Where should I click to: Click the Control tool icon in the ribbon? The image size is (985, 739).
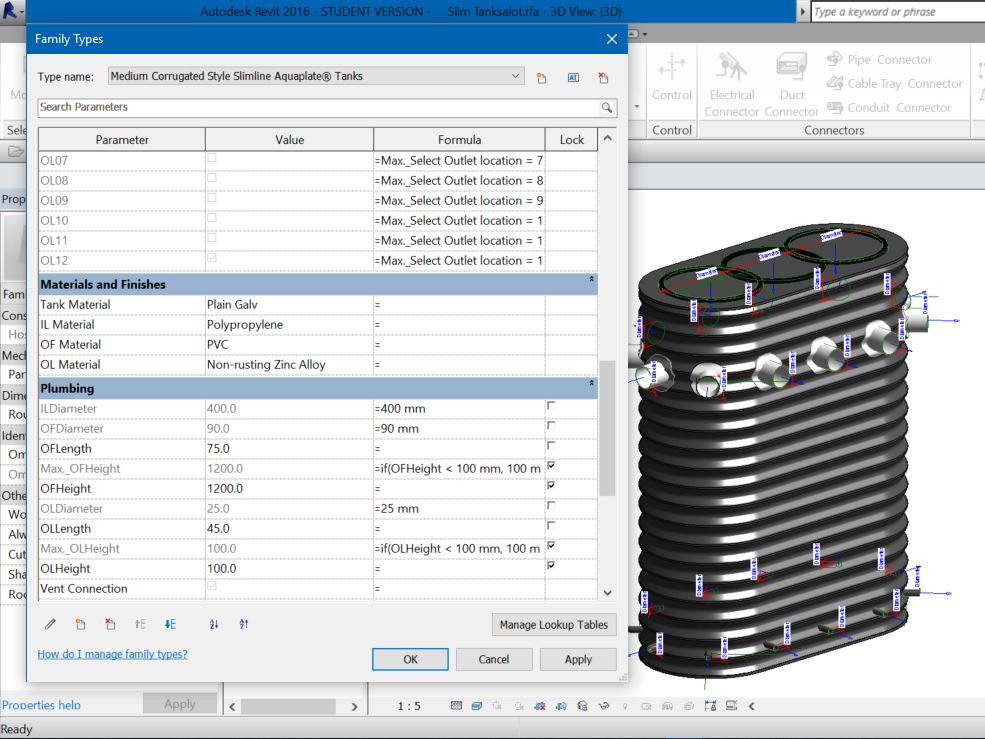click(672, 66)
